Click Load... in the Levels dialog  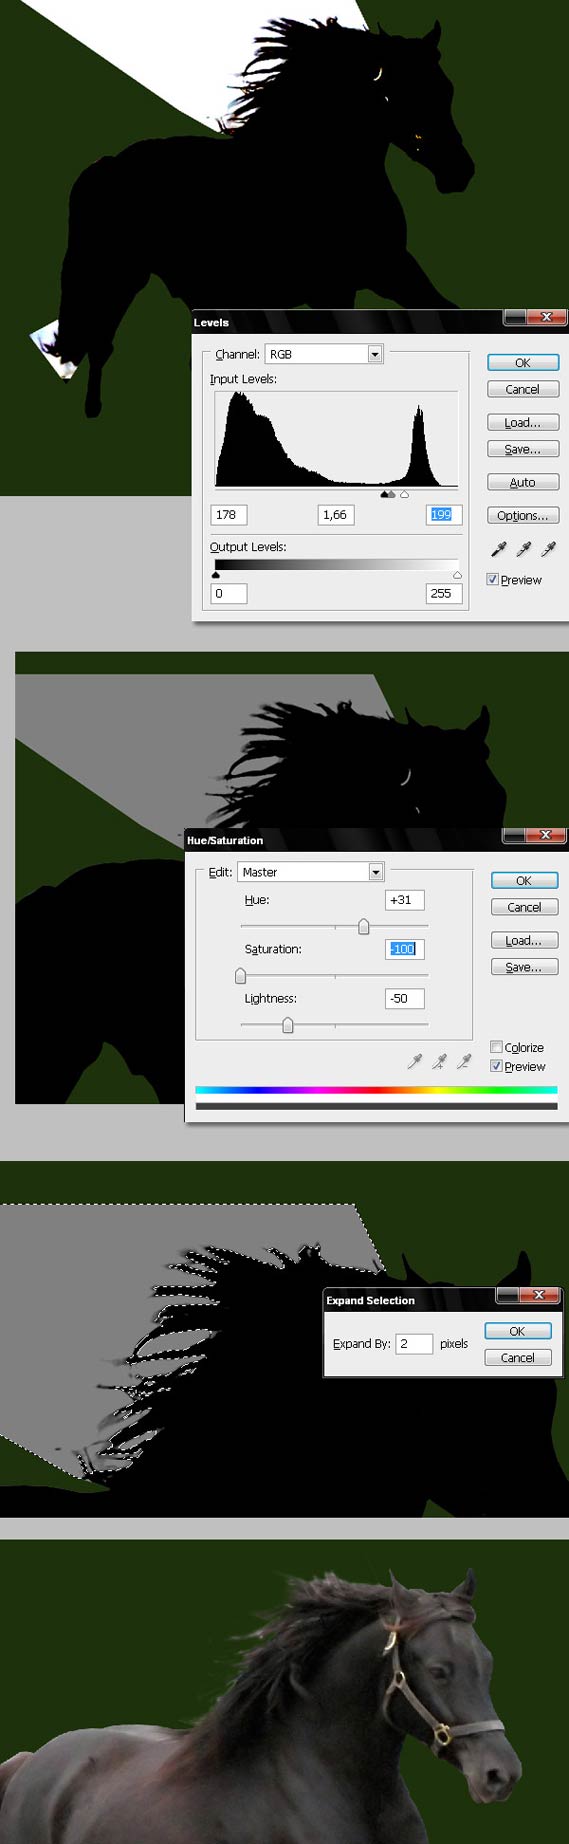pyautogui.click(x=523, y=422)
